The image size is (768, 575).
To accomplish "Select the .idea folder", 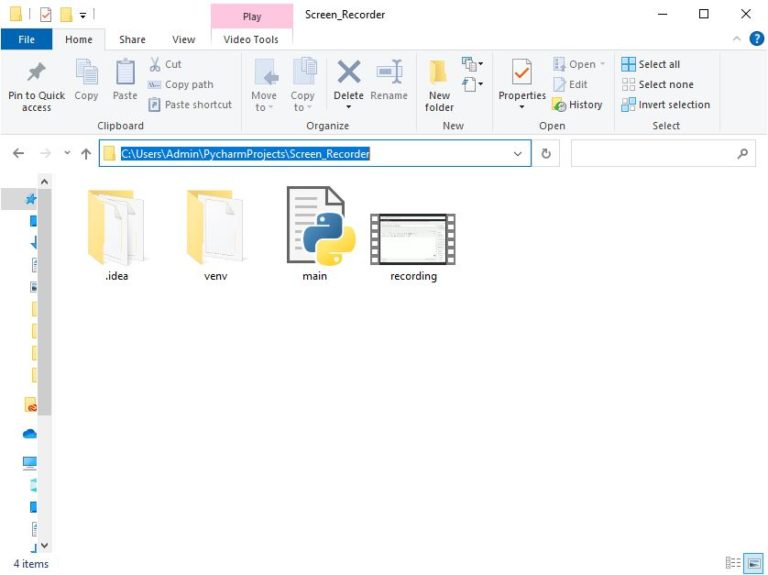I will (117, 234).
